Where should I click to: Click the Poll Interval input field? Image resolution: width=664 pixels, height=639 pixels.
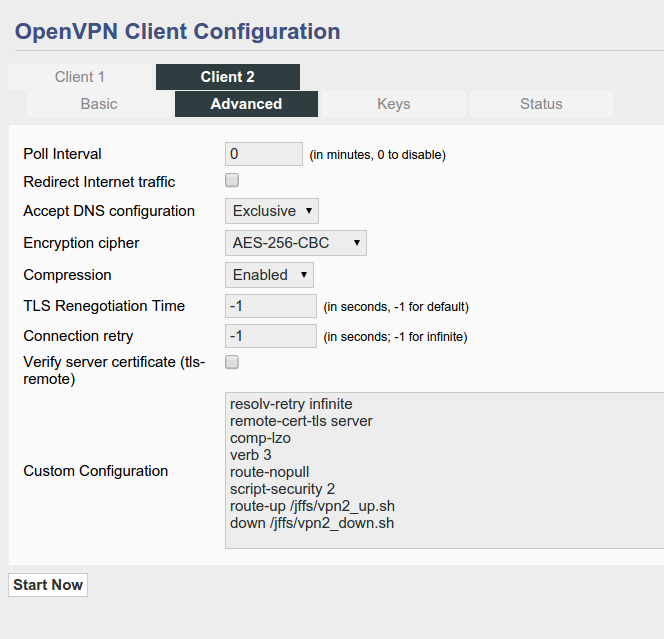click(264, 154)
